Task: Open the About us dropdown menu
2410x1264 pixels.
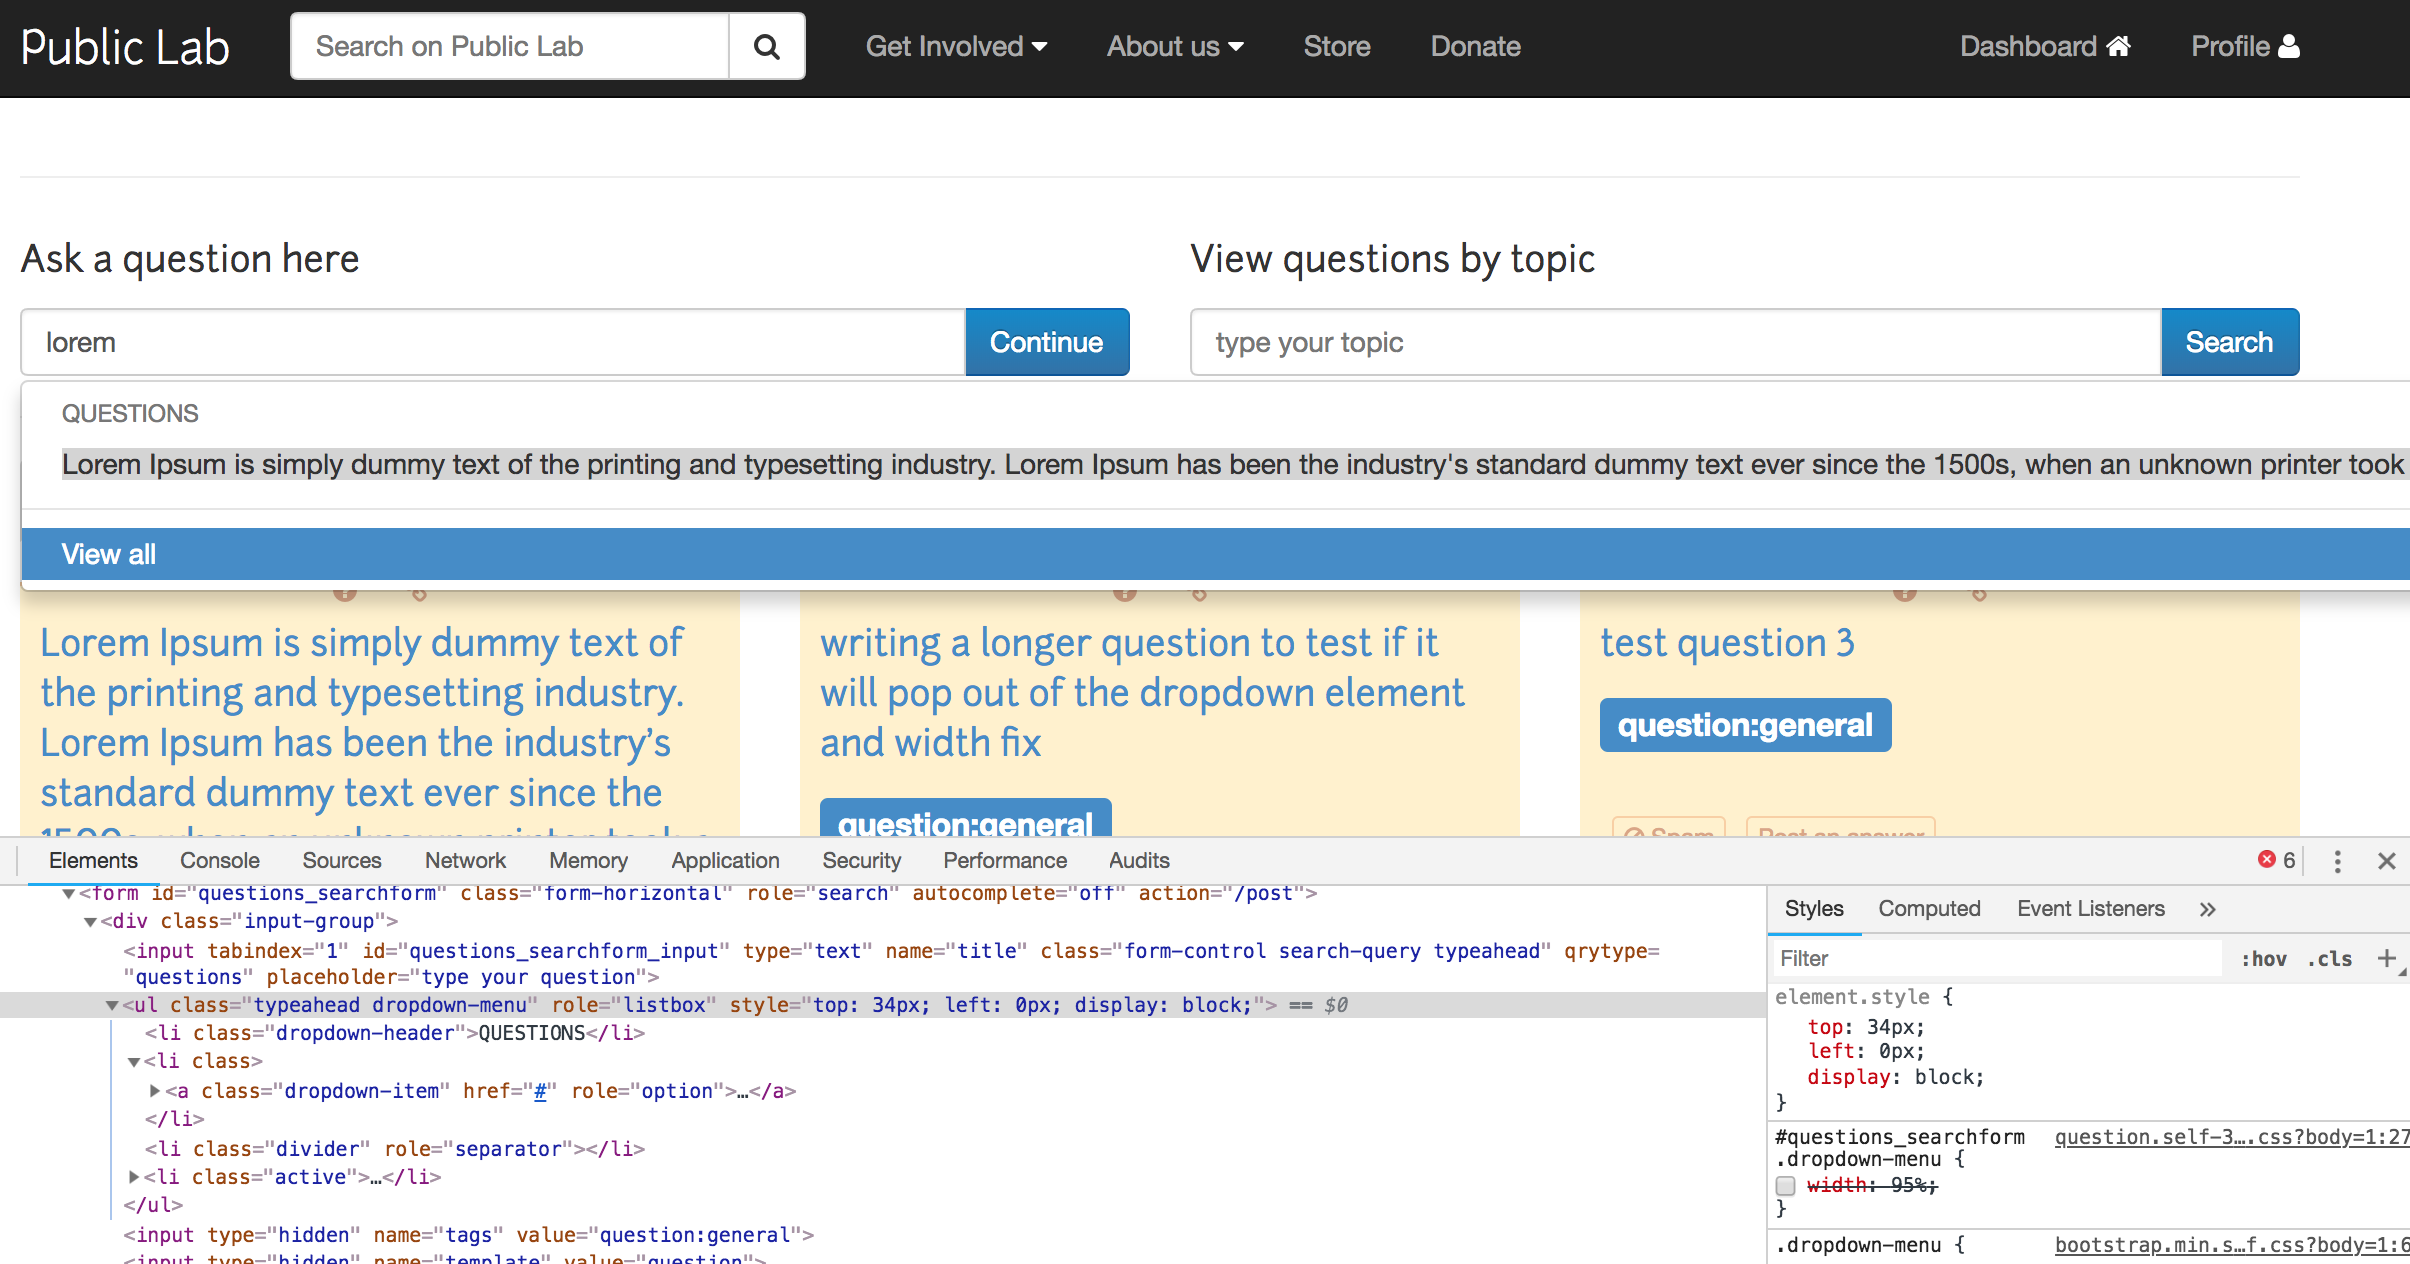Action: (x=1175, y=46)
